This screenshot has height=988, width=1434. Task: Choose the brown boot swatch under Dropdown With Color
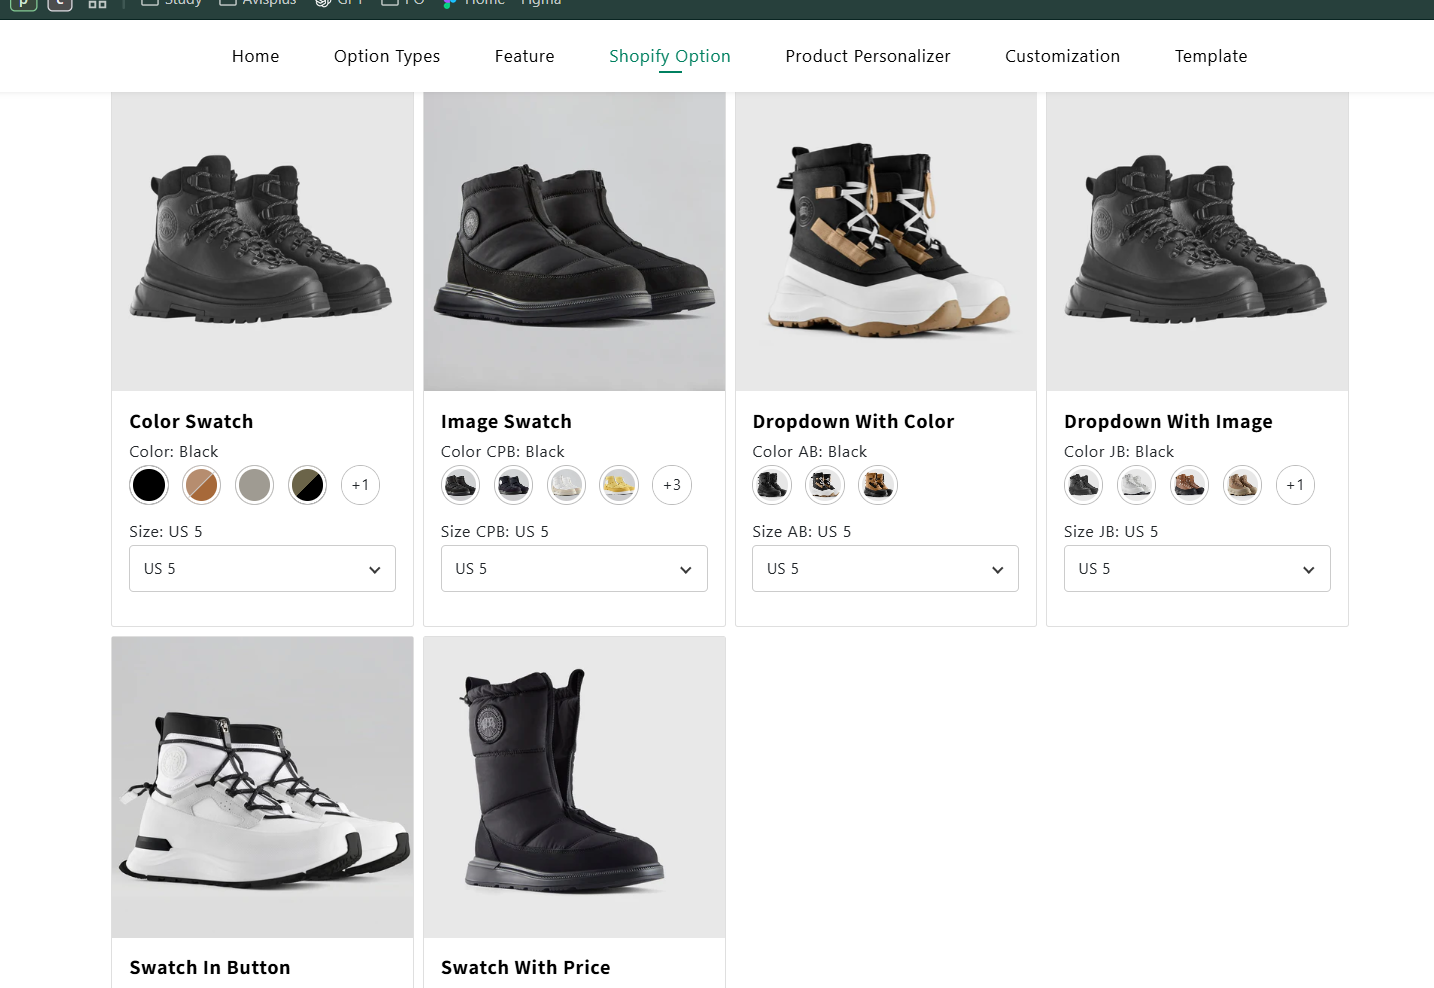[x=878, y=485]
